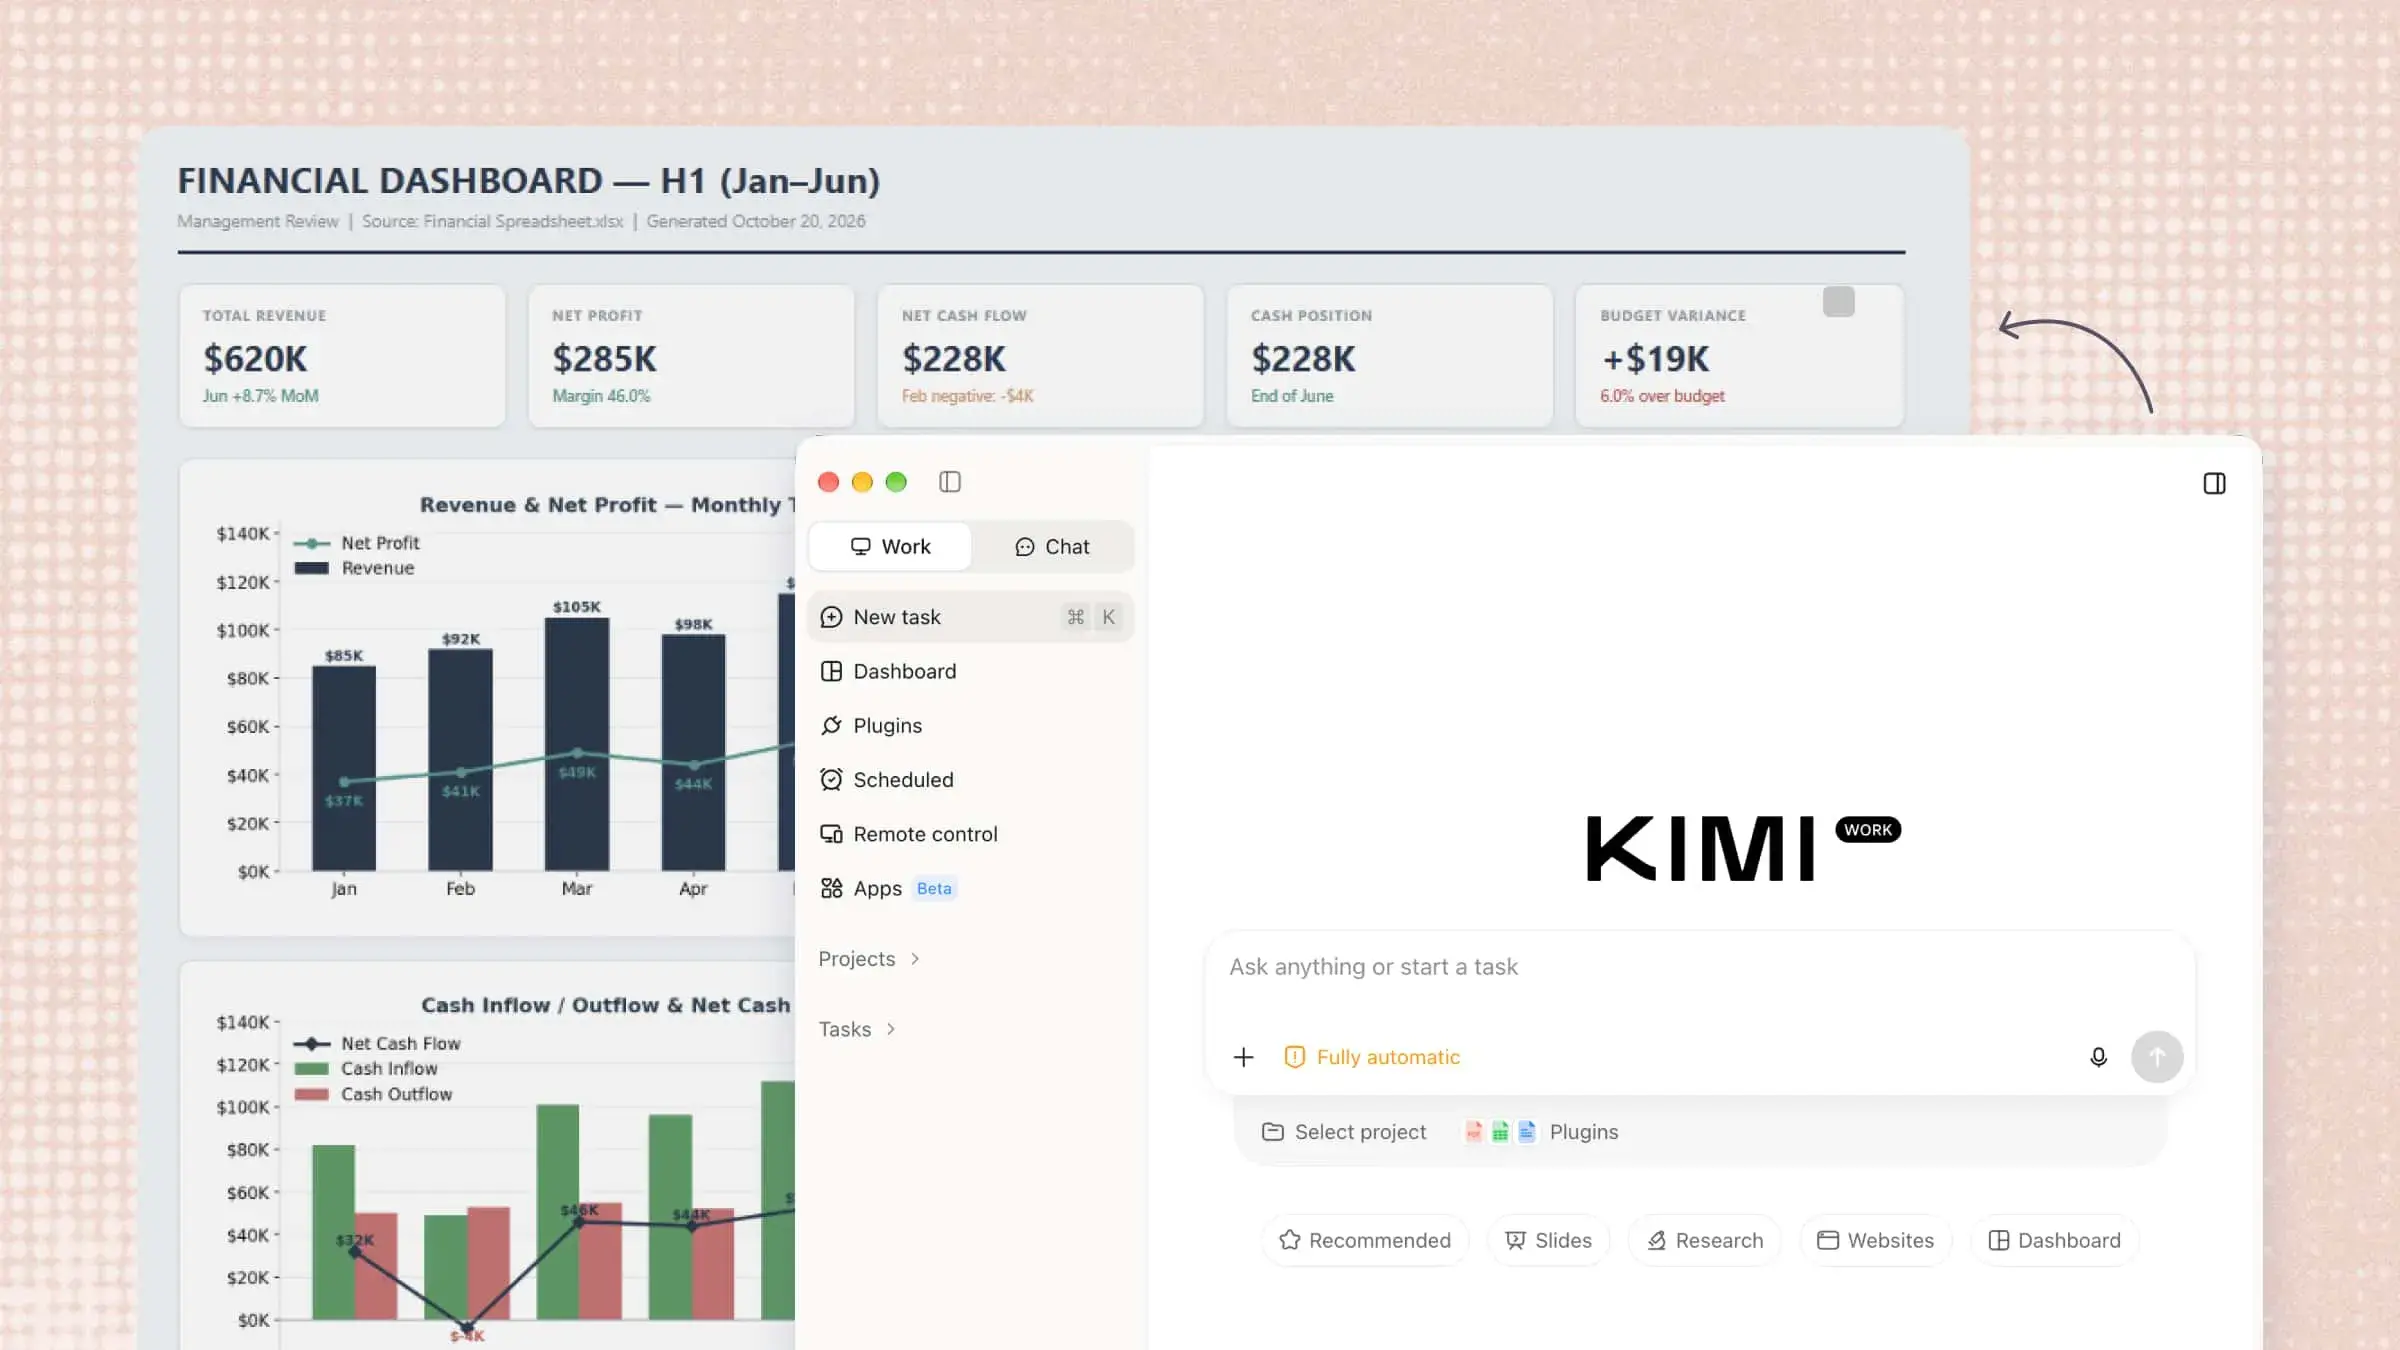Expand the Projects section

pos(869,959)
